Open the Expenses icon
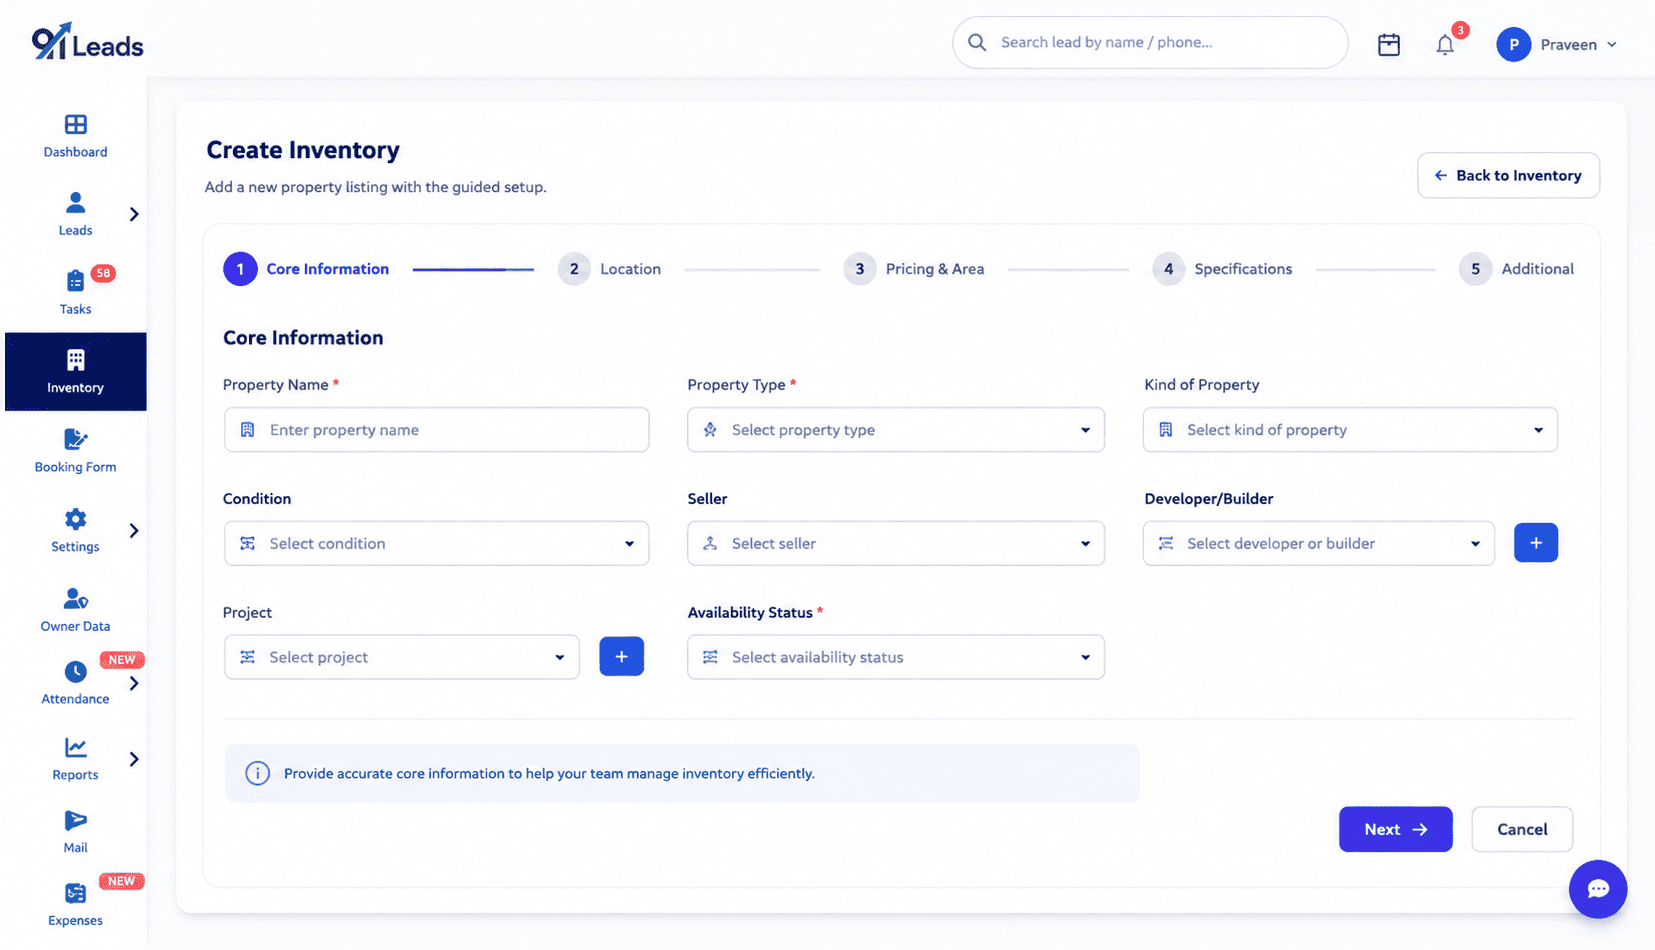 75,893
